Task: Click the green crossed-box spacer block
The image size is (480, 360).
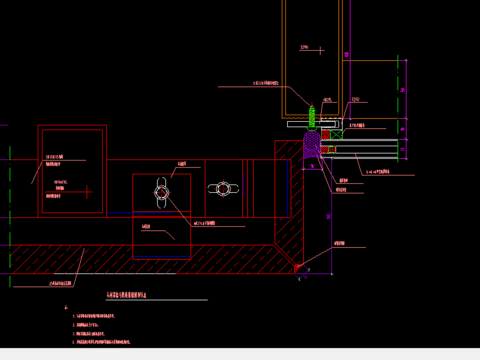Action: click(x=336, y=135)
